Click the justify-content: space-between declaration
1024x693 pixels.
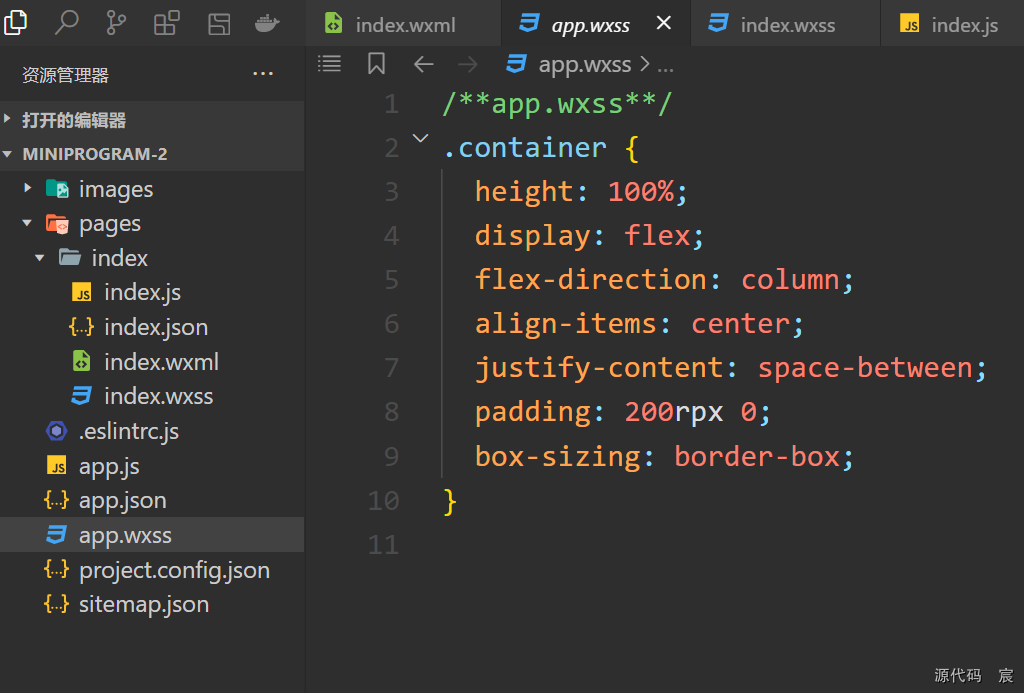pos(731,368)
